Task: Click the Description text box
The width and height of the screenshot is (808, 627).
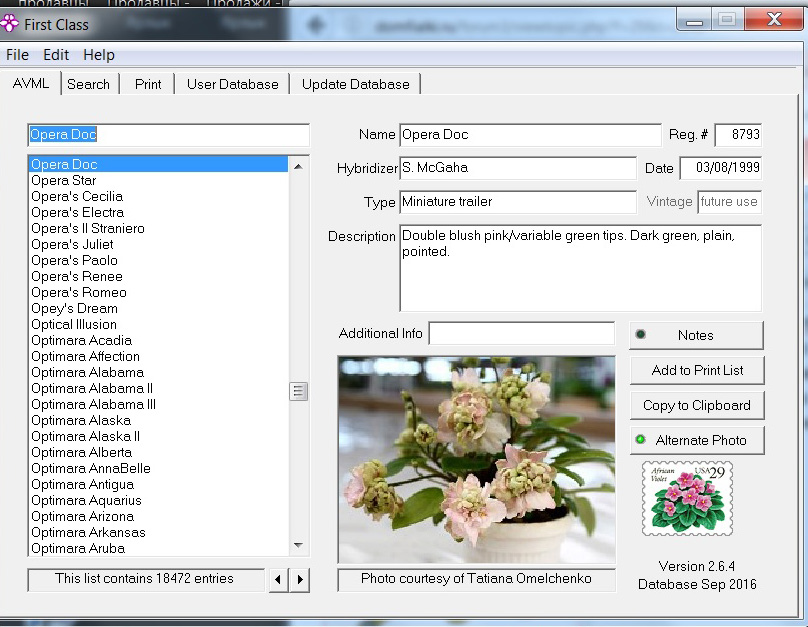Action: [581, 268]
